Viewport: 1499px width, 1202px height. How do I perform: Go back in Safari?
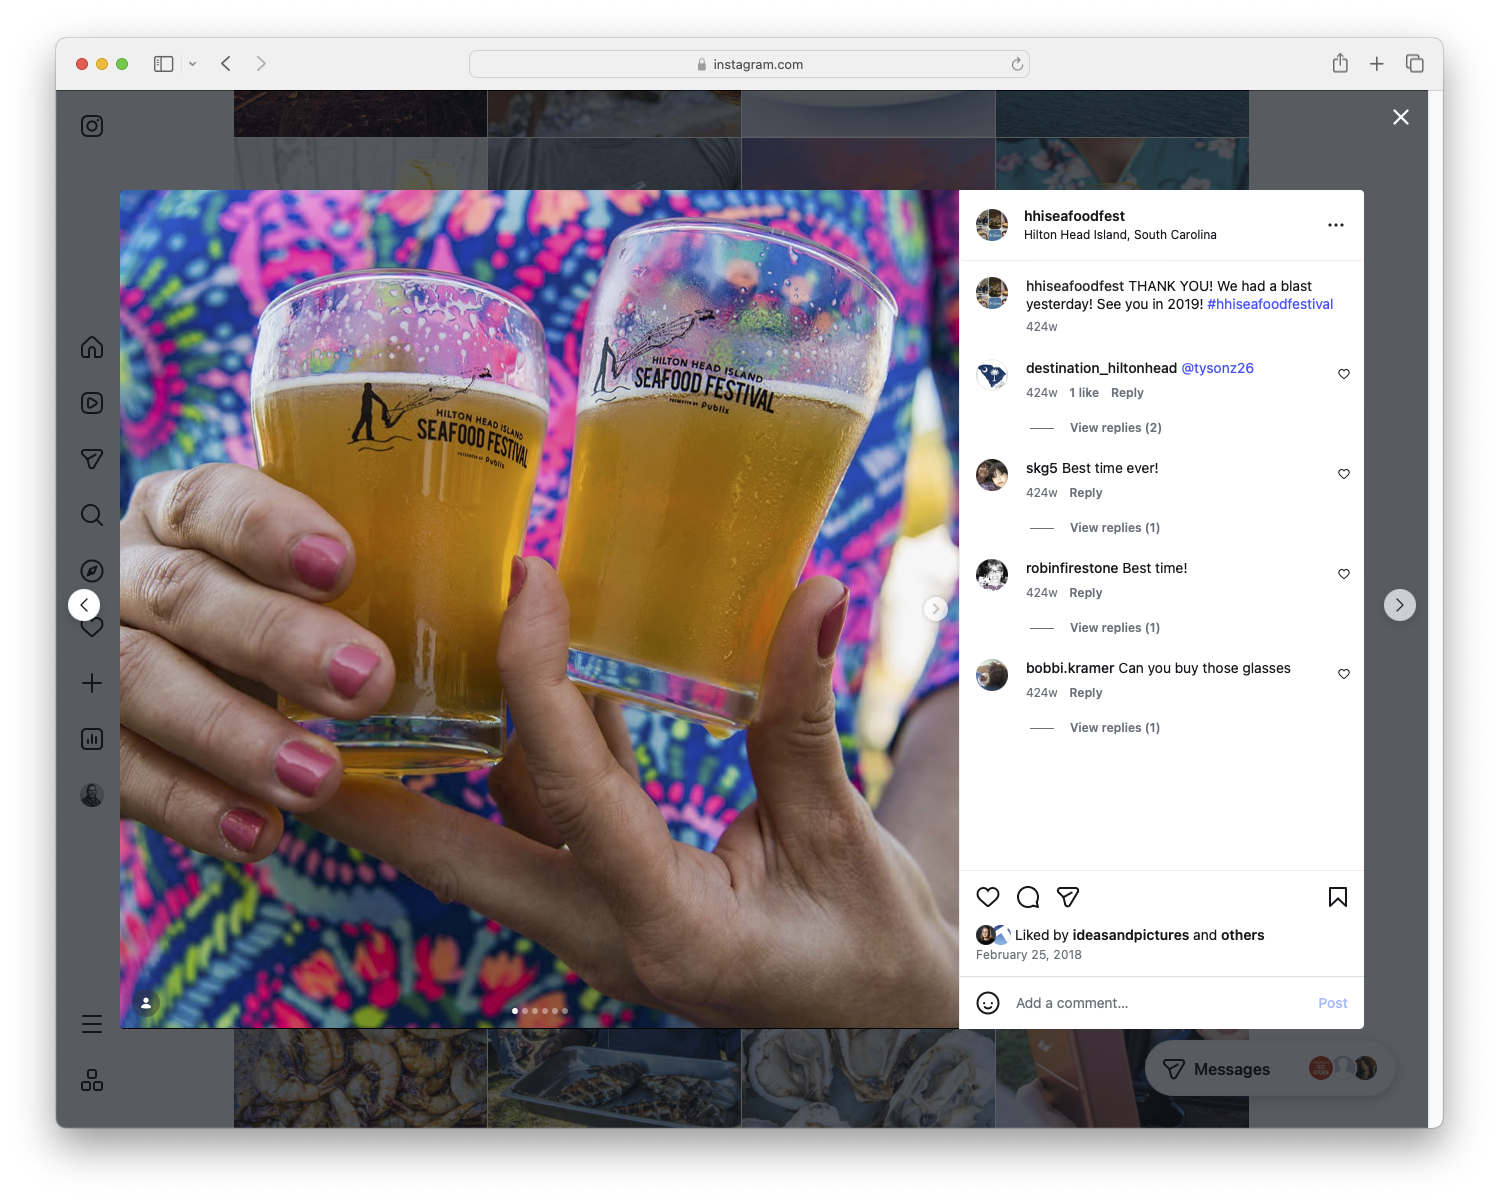coord(226,64)
